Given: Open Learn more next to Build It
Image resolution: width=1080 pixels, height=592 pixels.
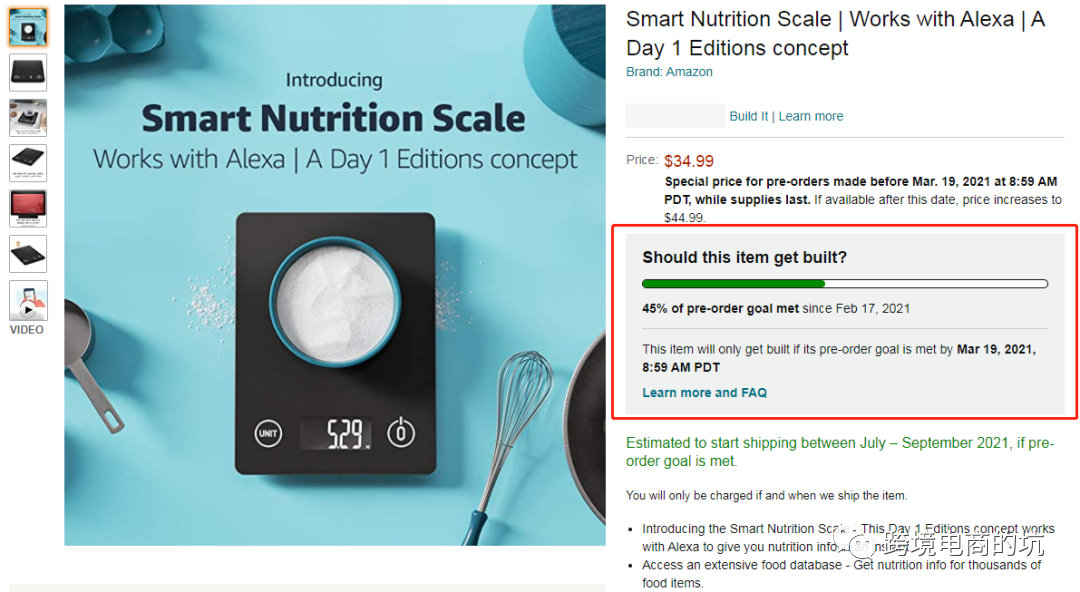Looking at the screenshot, I should pos(811,116).
